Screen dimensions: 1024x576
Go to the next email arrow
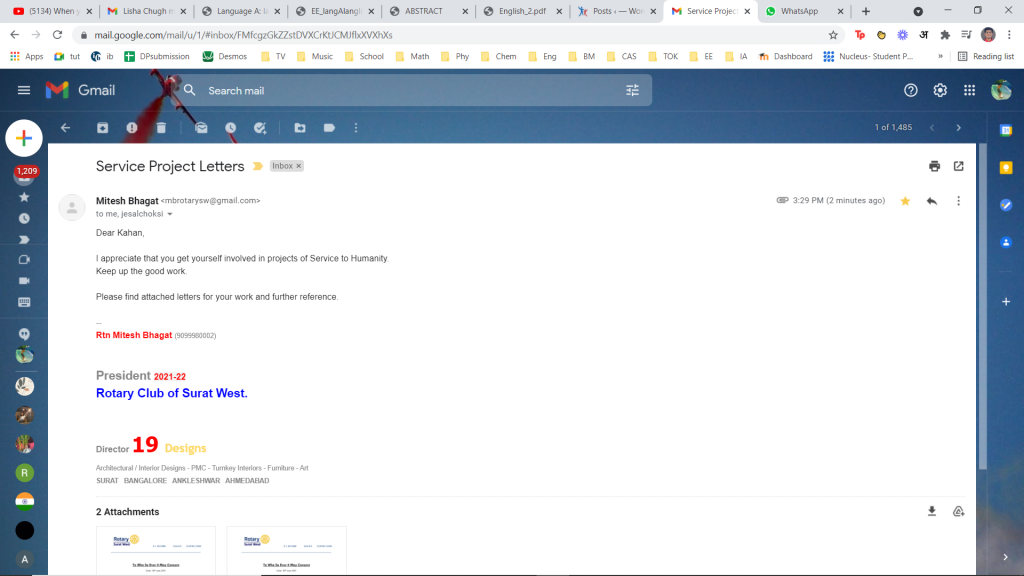959,128
